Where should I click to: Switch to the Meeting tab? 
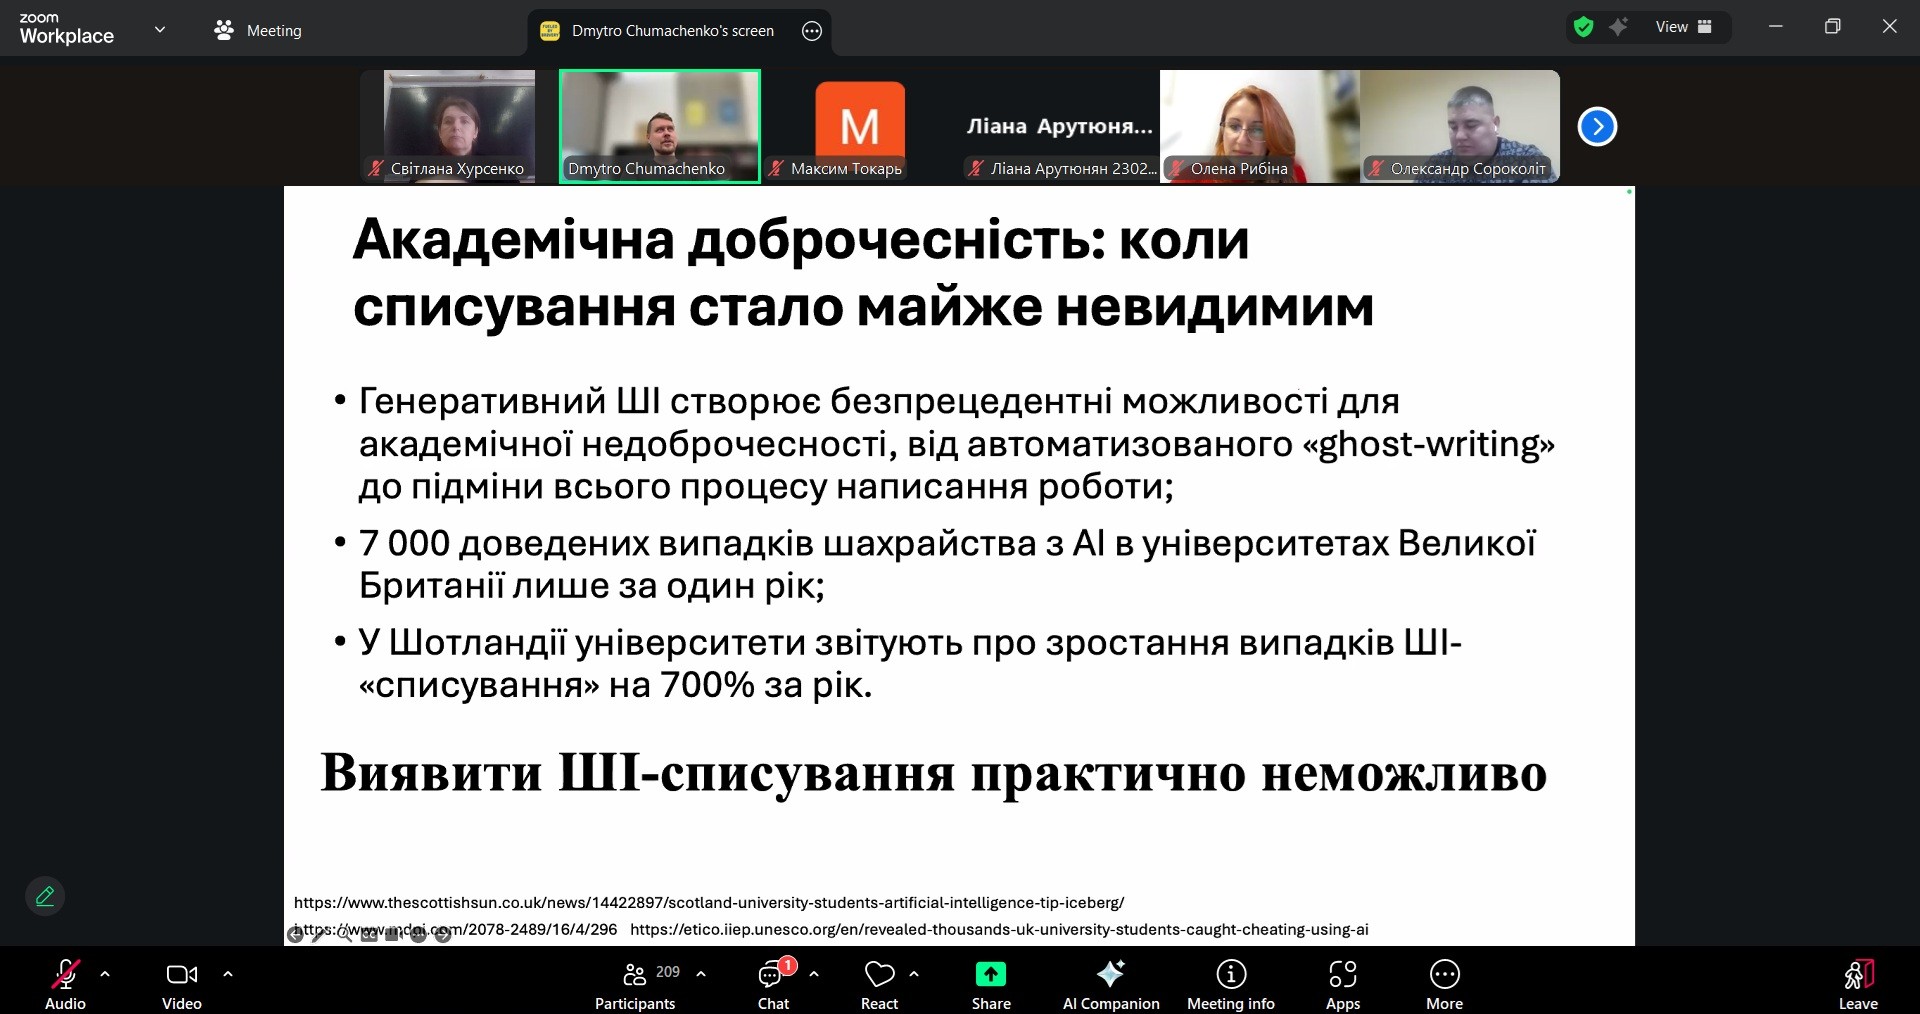(x=258, y=30)
